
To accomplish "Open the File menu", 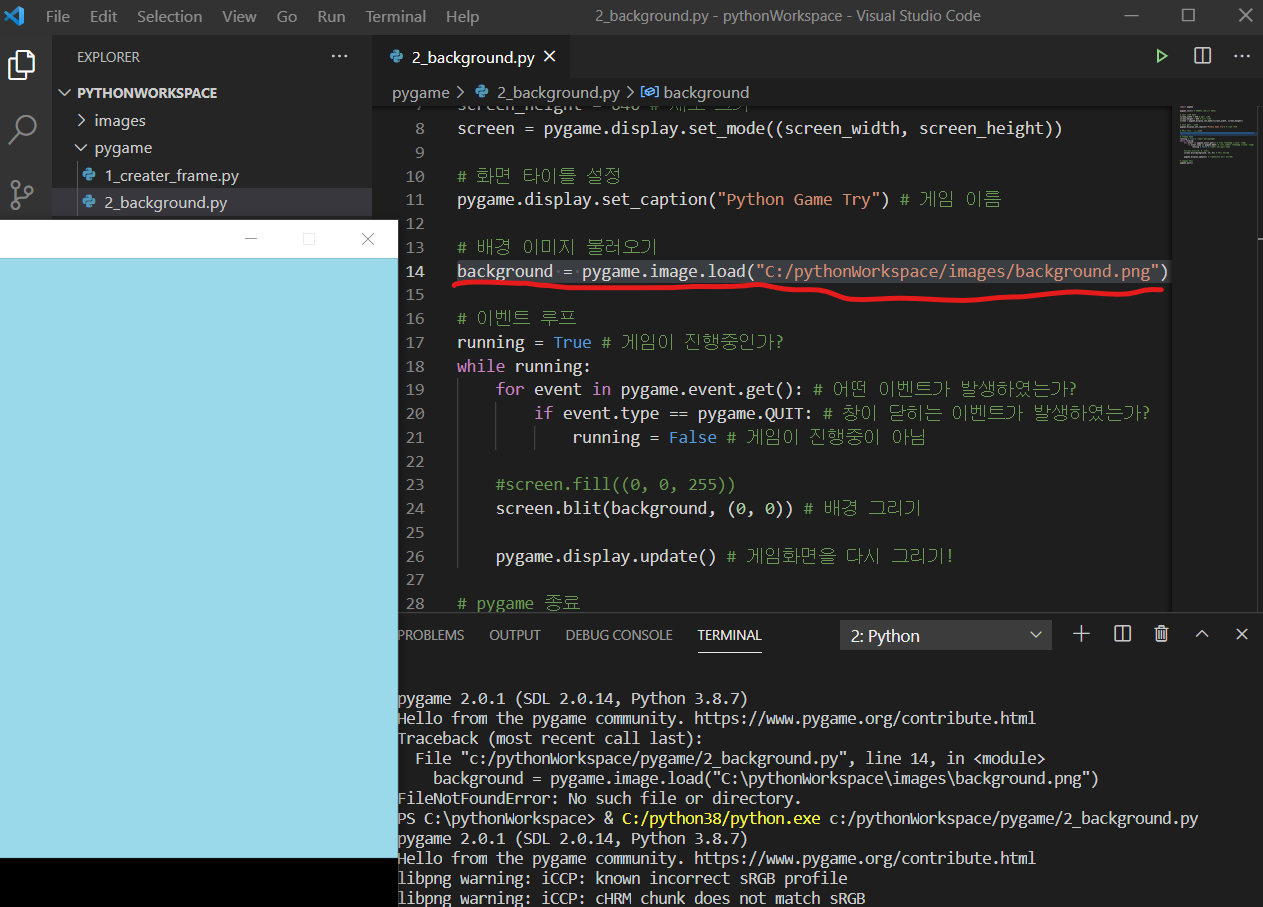I will pyautogui.click(x=58, y=16).
